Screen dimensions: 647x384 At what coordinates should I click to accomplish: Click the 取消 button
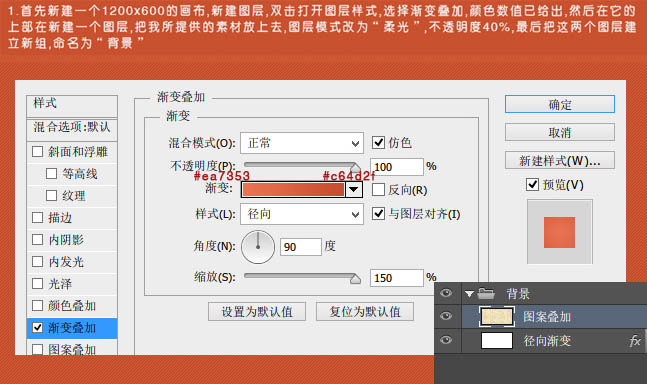560,132
